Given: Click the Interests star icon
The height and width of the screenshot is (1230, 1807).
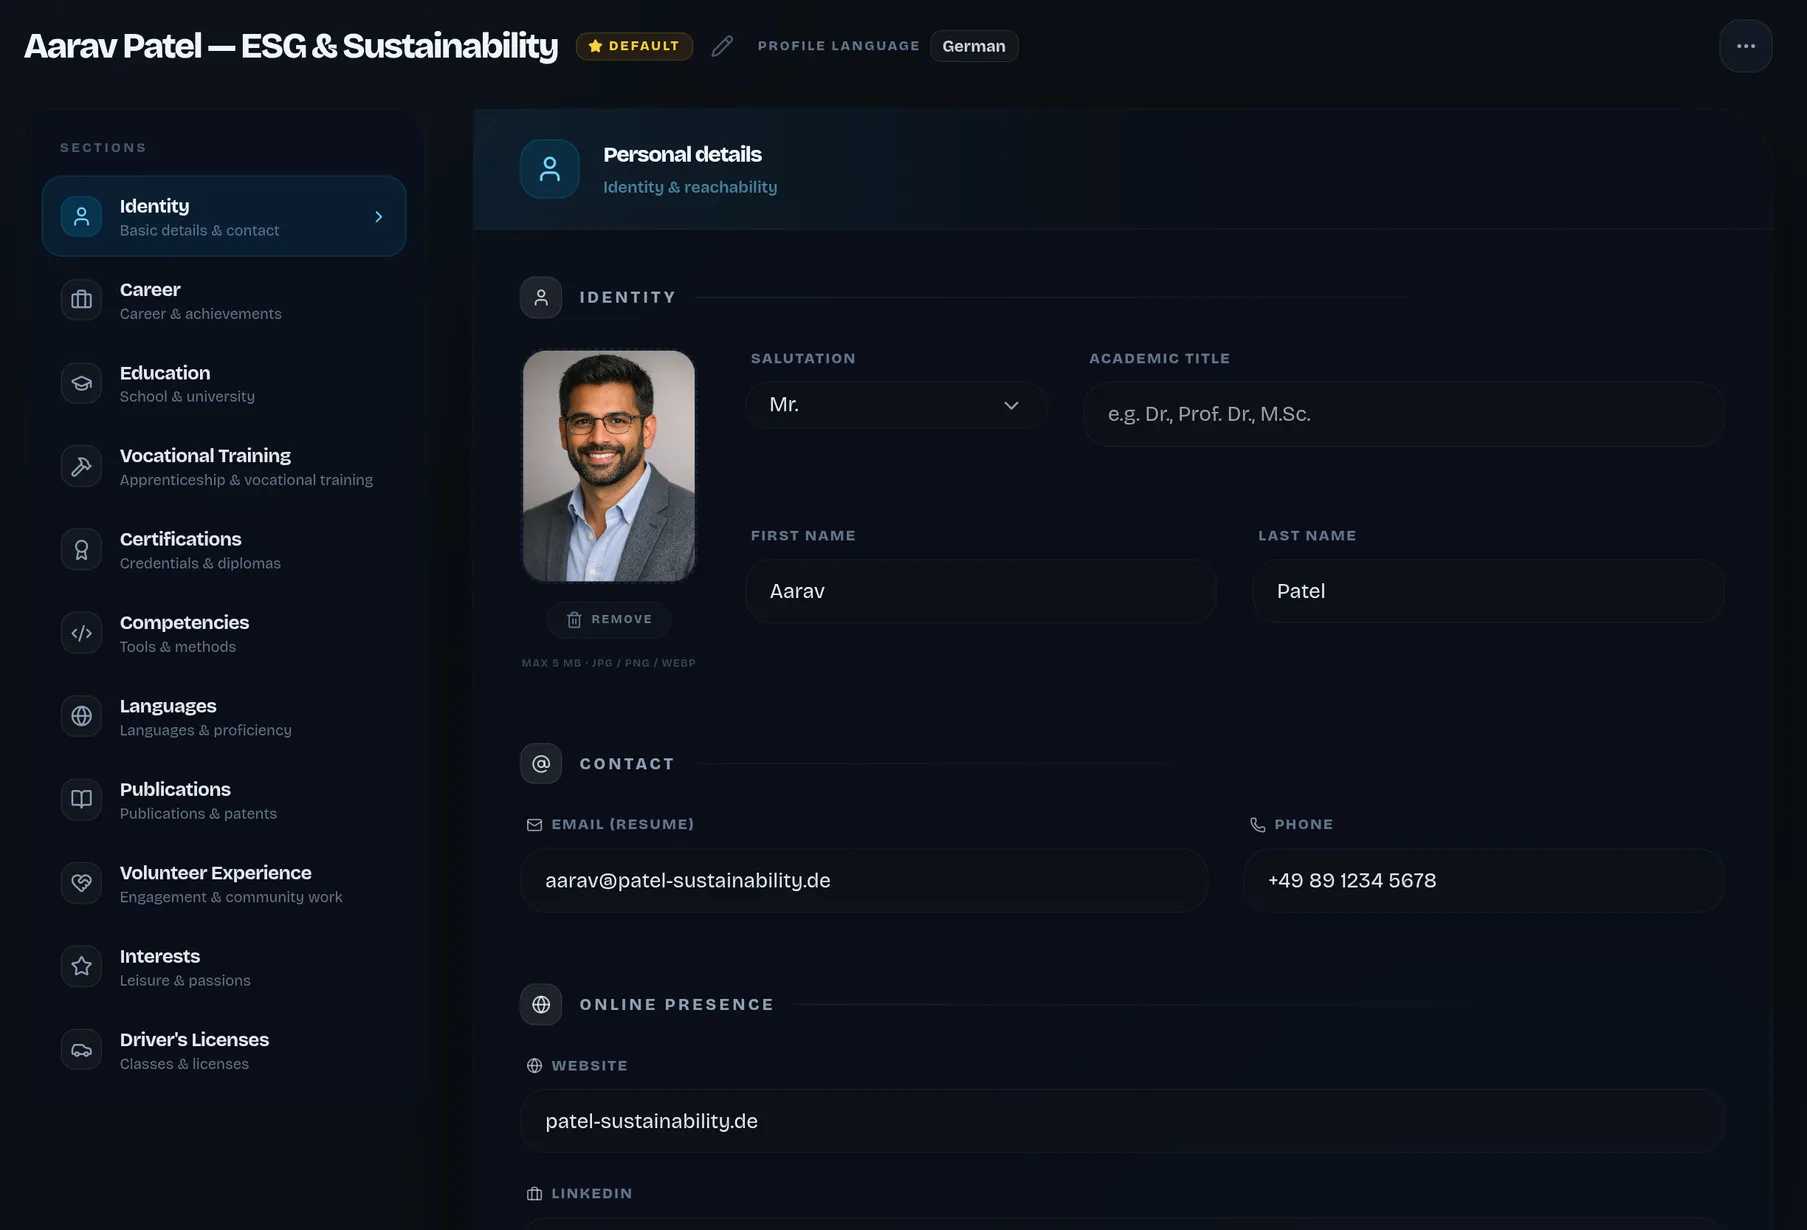Looking at the screenshot, I should [81, 966].
